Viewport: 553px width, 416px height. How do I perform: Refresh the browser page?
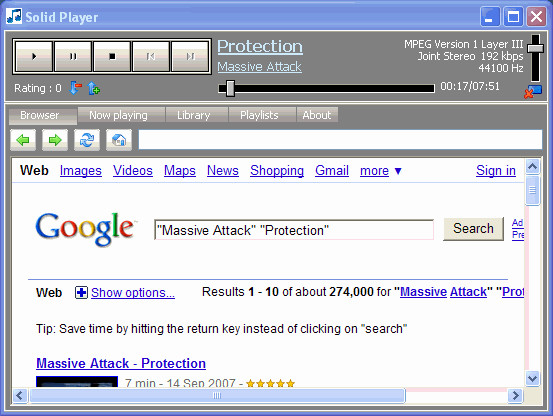pyautogui.click(x=87, y=140)
